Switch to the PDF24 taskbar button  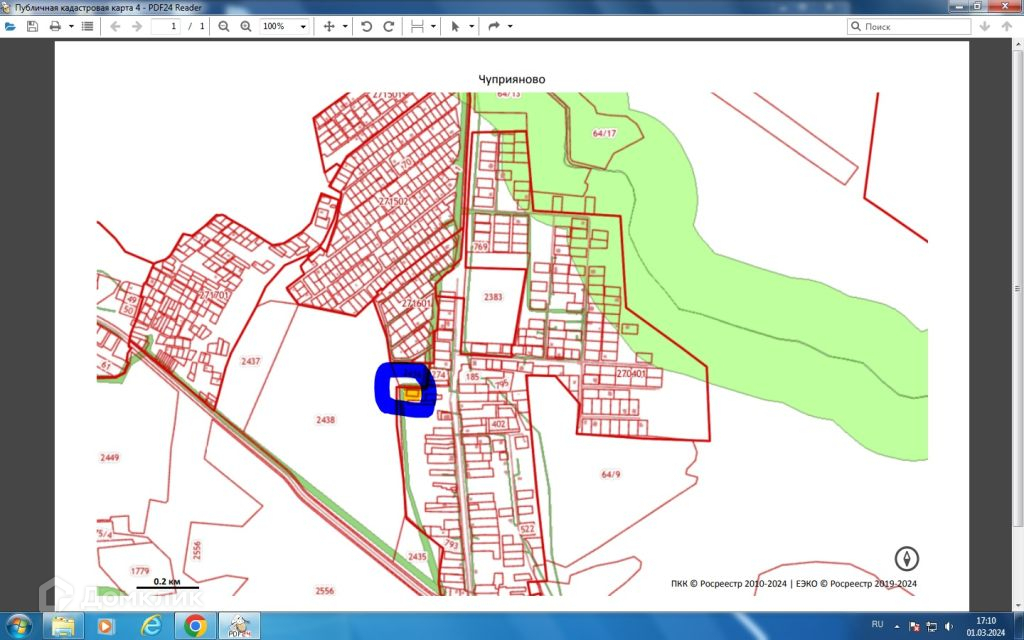click(x=239, y=626)
